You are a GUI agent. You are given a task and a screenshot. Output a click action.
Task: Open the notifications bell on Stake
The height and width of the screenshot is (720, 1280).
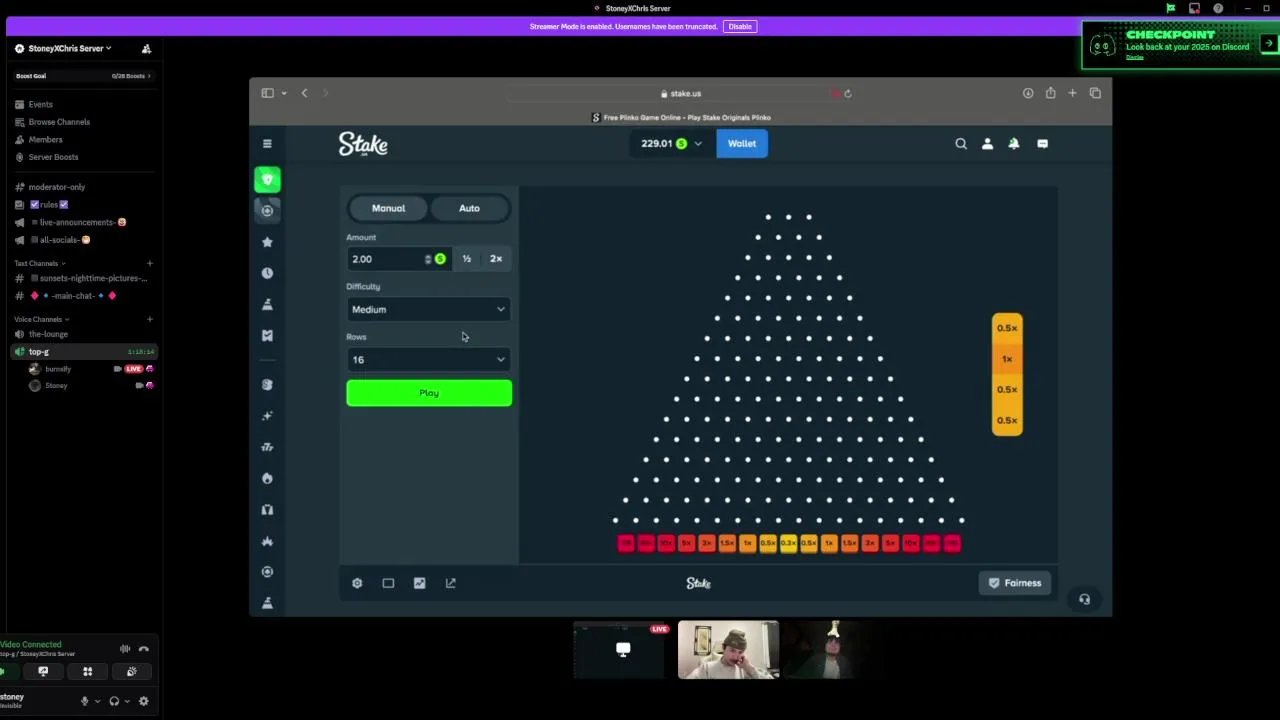point(1014,144)
